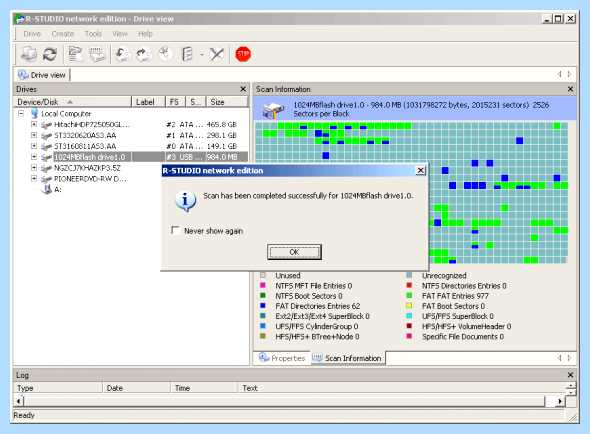Image resolution: width=590 pixels, height=434 pixels.
Task: Click the 465.8 GB size cell
Action: coord(222,125)
